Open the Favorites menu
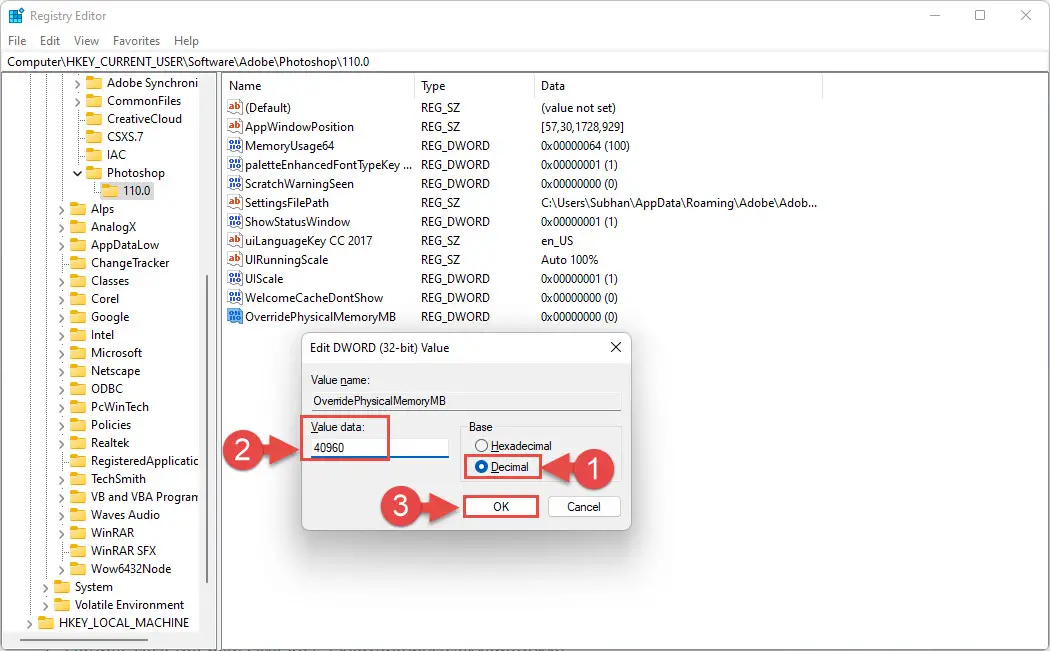The width and height of the screenshot is (1050, 651). click(136, 41)
